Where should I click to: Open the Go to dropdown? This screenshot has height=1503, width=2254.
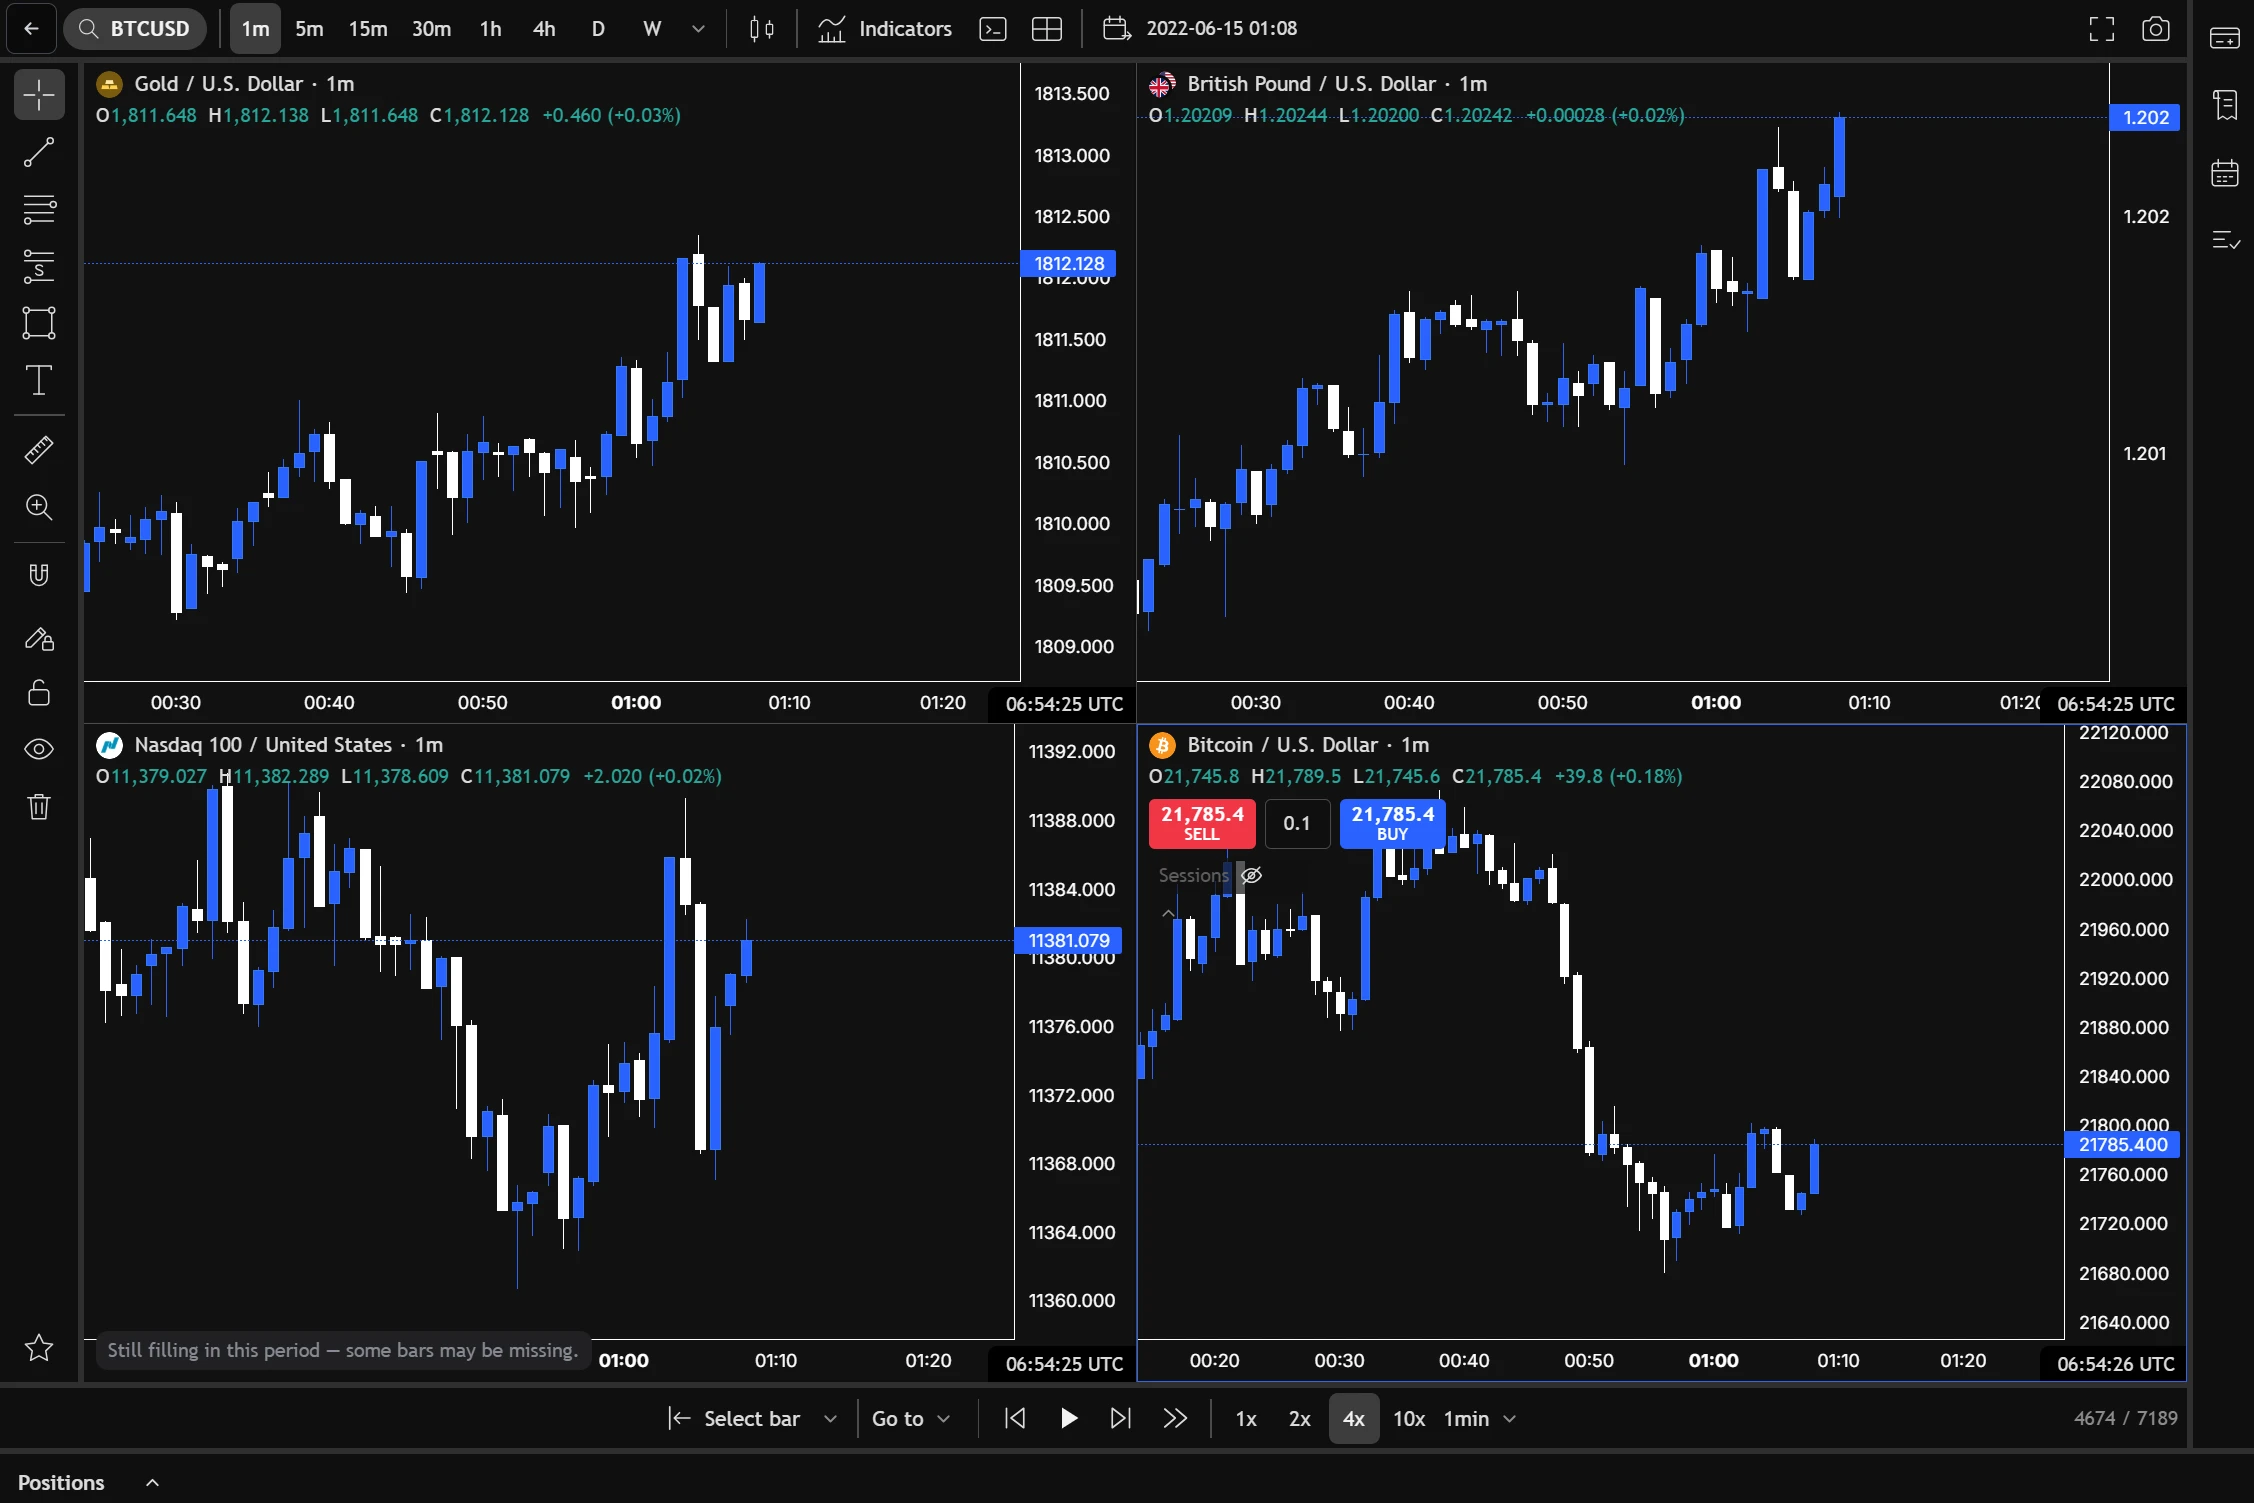click(910, 1418)
